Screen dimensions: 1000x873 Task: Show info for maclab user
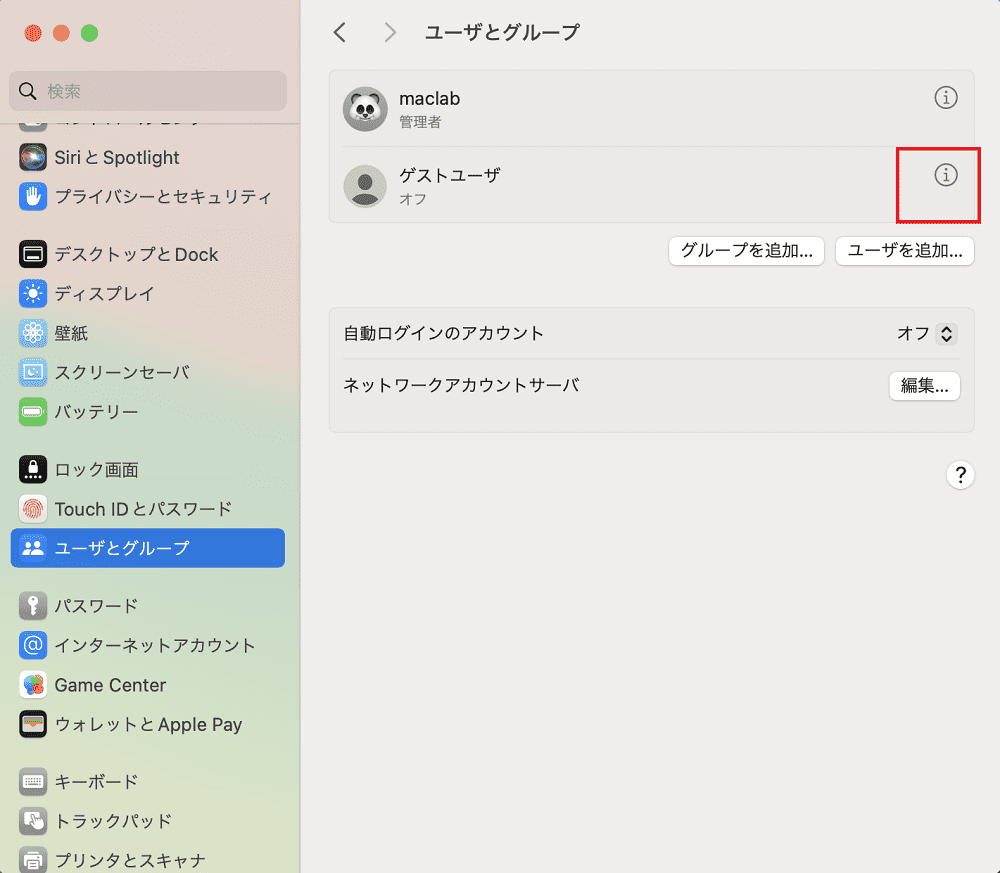coord(946,98)
